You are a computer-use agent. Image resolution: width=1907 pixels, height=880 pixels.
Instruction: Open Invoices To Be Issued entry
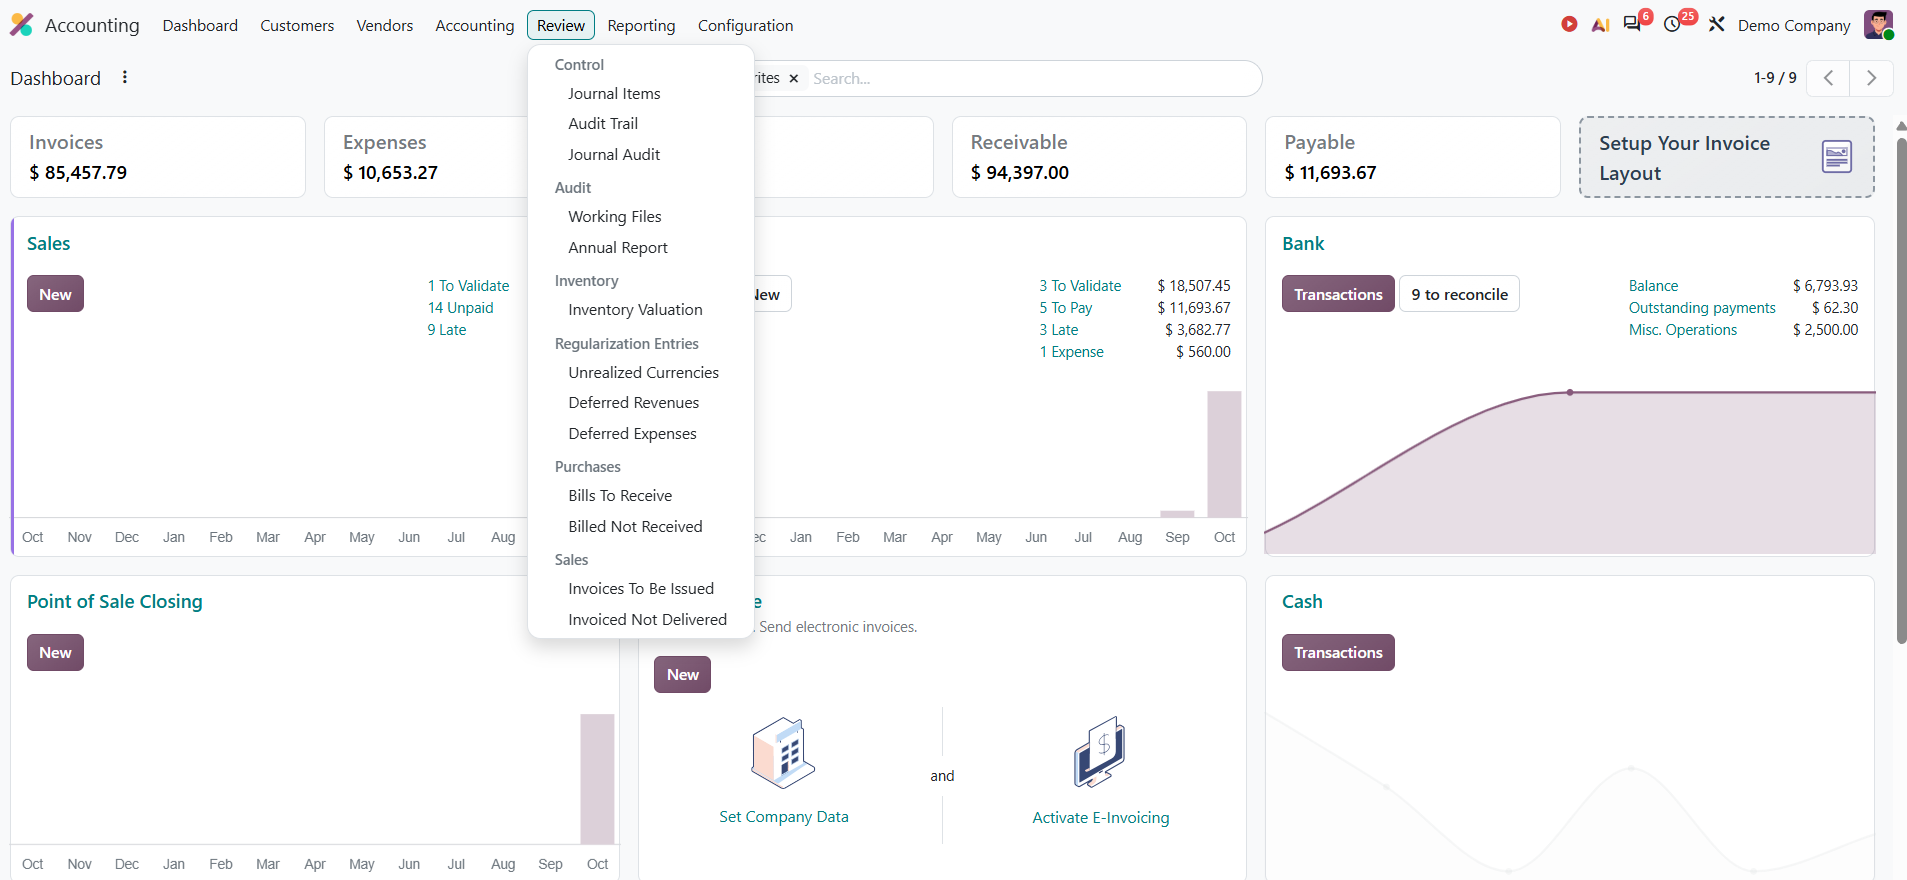click(x=641, y=588)
